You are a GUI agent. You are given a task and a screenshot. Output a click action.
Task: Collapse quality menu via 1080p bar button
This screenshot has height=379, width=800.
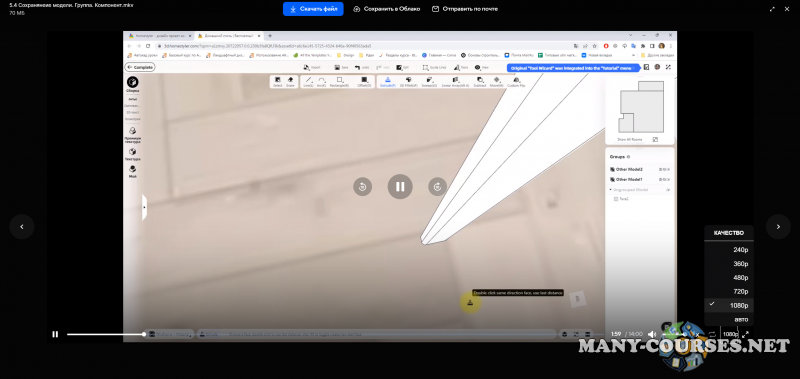tap(730, 334)
